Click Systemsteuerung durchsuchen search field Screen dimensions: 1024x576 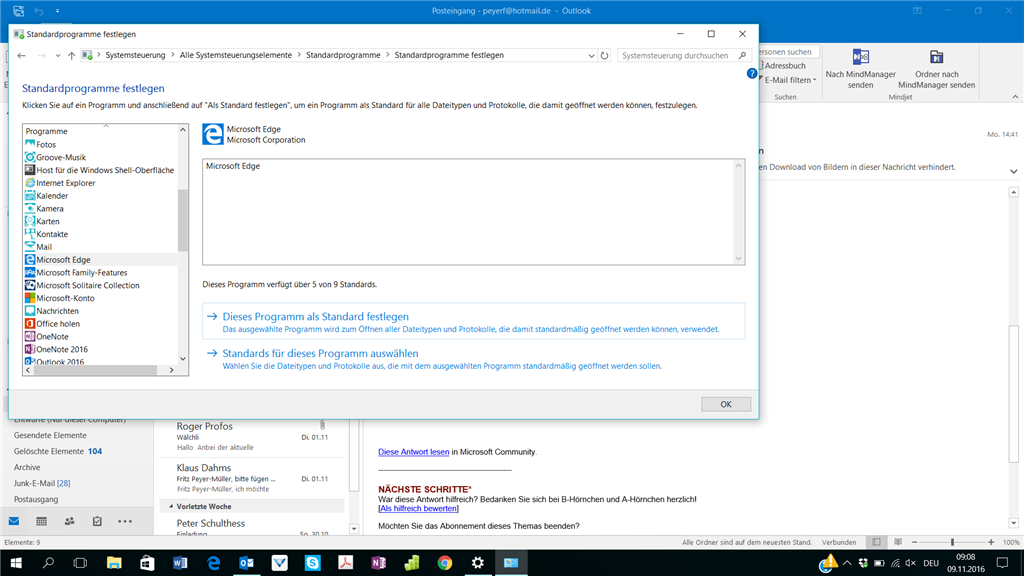pyautogui.click(x=679, y=56)
